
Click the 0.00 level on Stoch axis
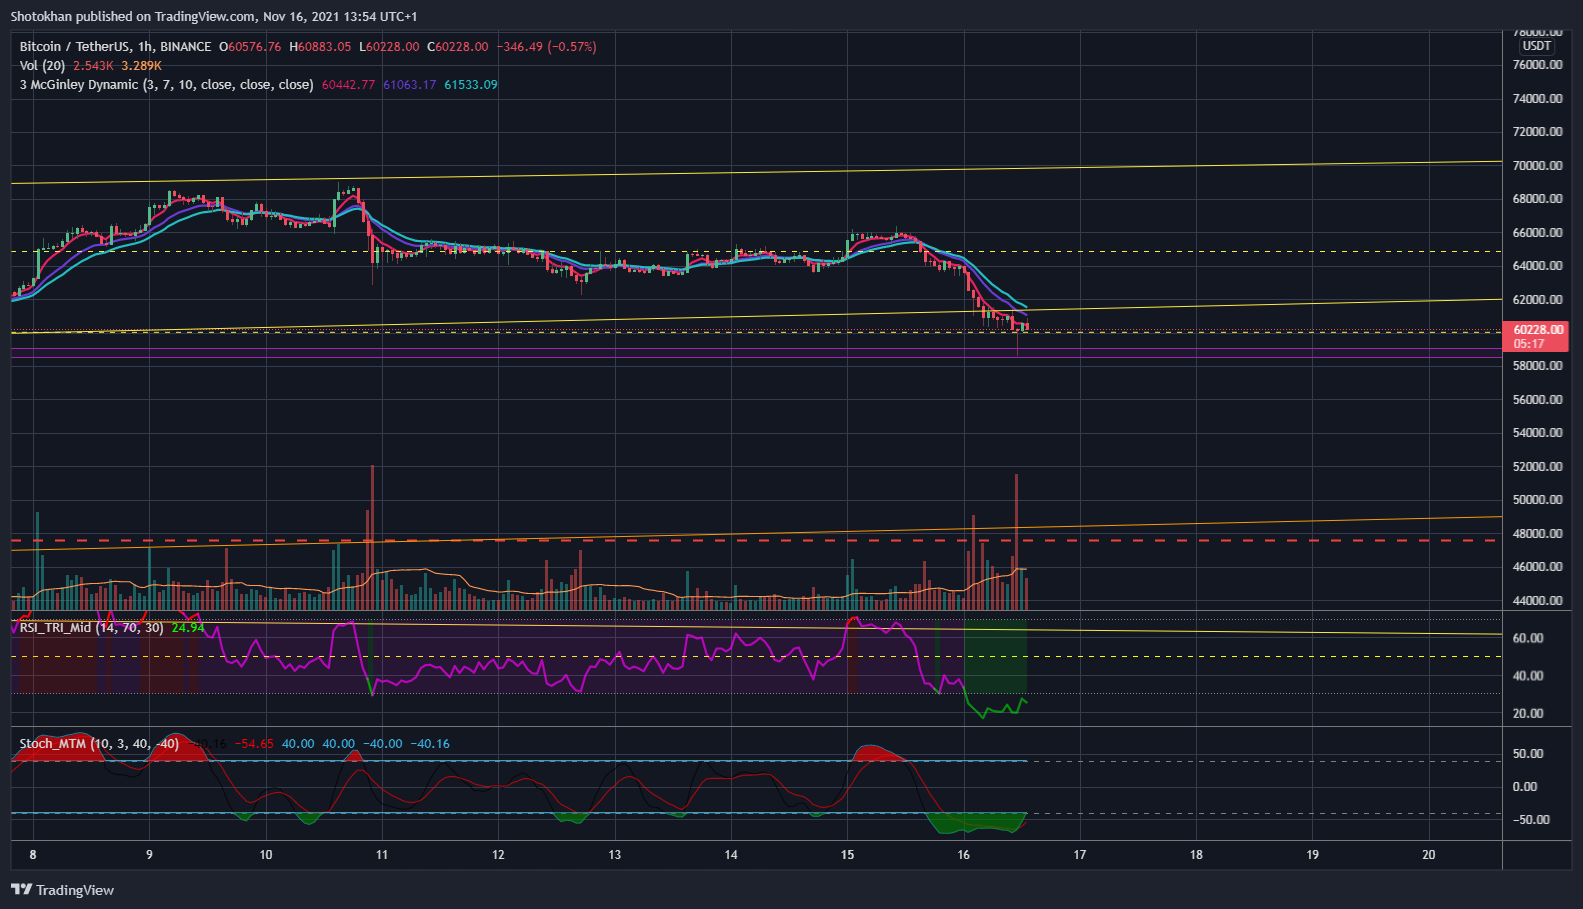[x=1525, y=787]
